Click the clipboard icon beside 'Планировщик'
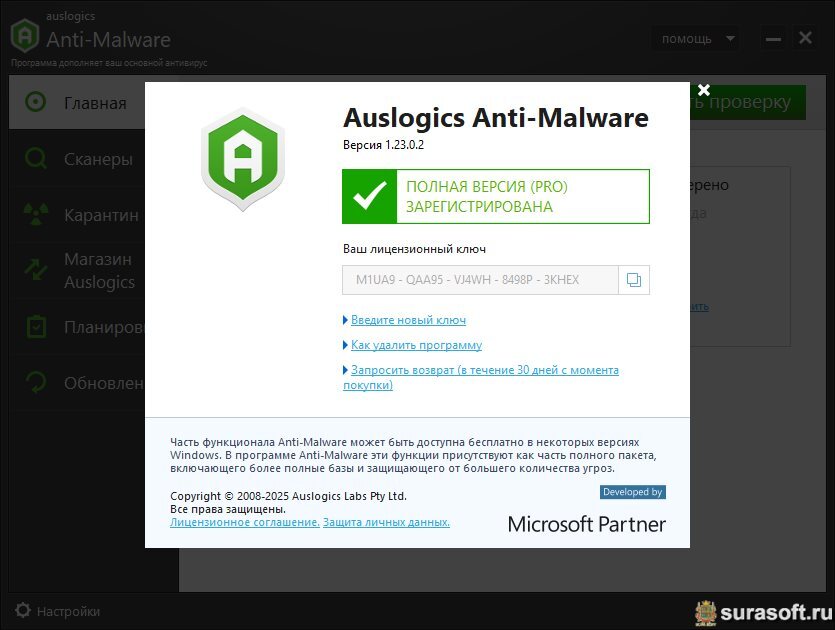This screenshot has height=630, width=835. click(36, 326)
